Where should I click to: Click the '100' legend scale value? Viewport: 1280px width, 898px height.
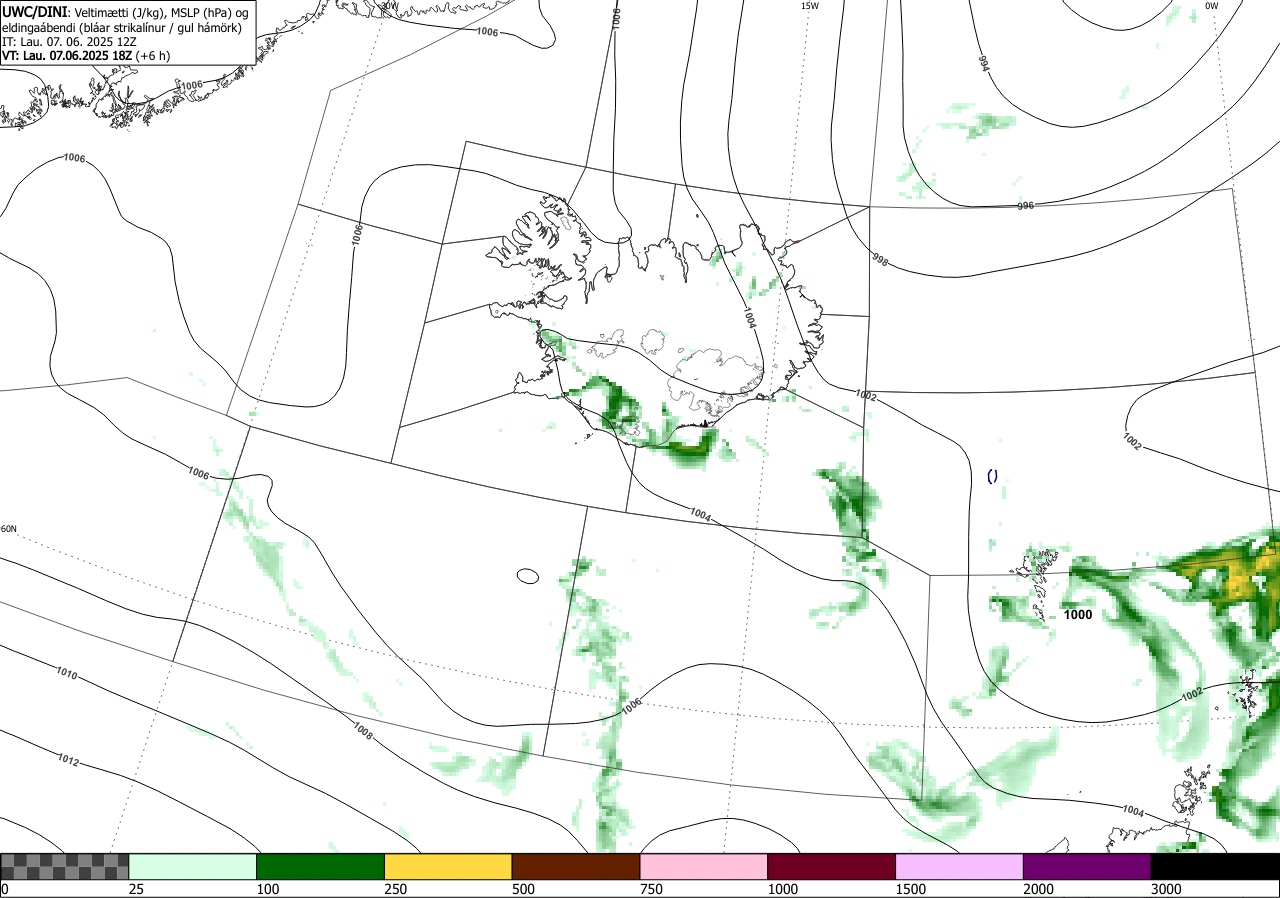pos(268,889)
